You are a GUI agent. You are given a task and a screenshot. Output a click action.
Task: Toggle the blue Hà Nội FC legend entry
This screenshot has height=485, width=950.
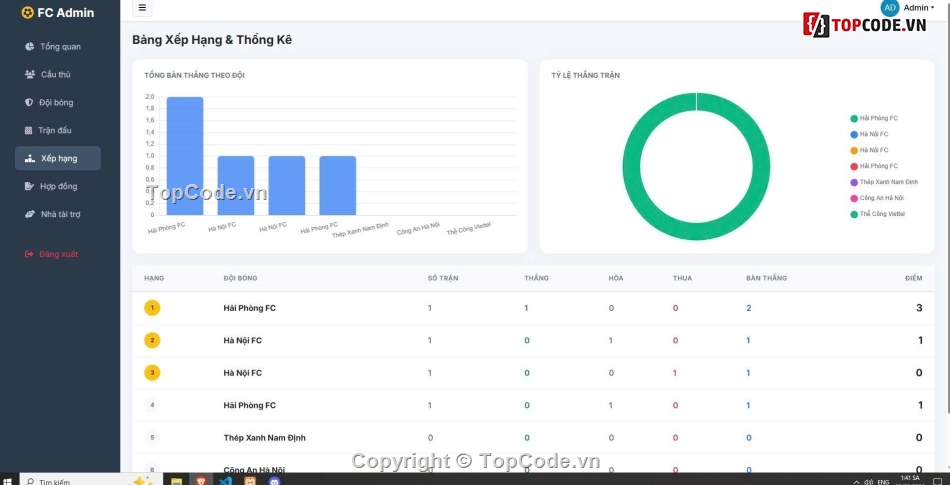click(869, 134)
